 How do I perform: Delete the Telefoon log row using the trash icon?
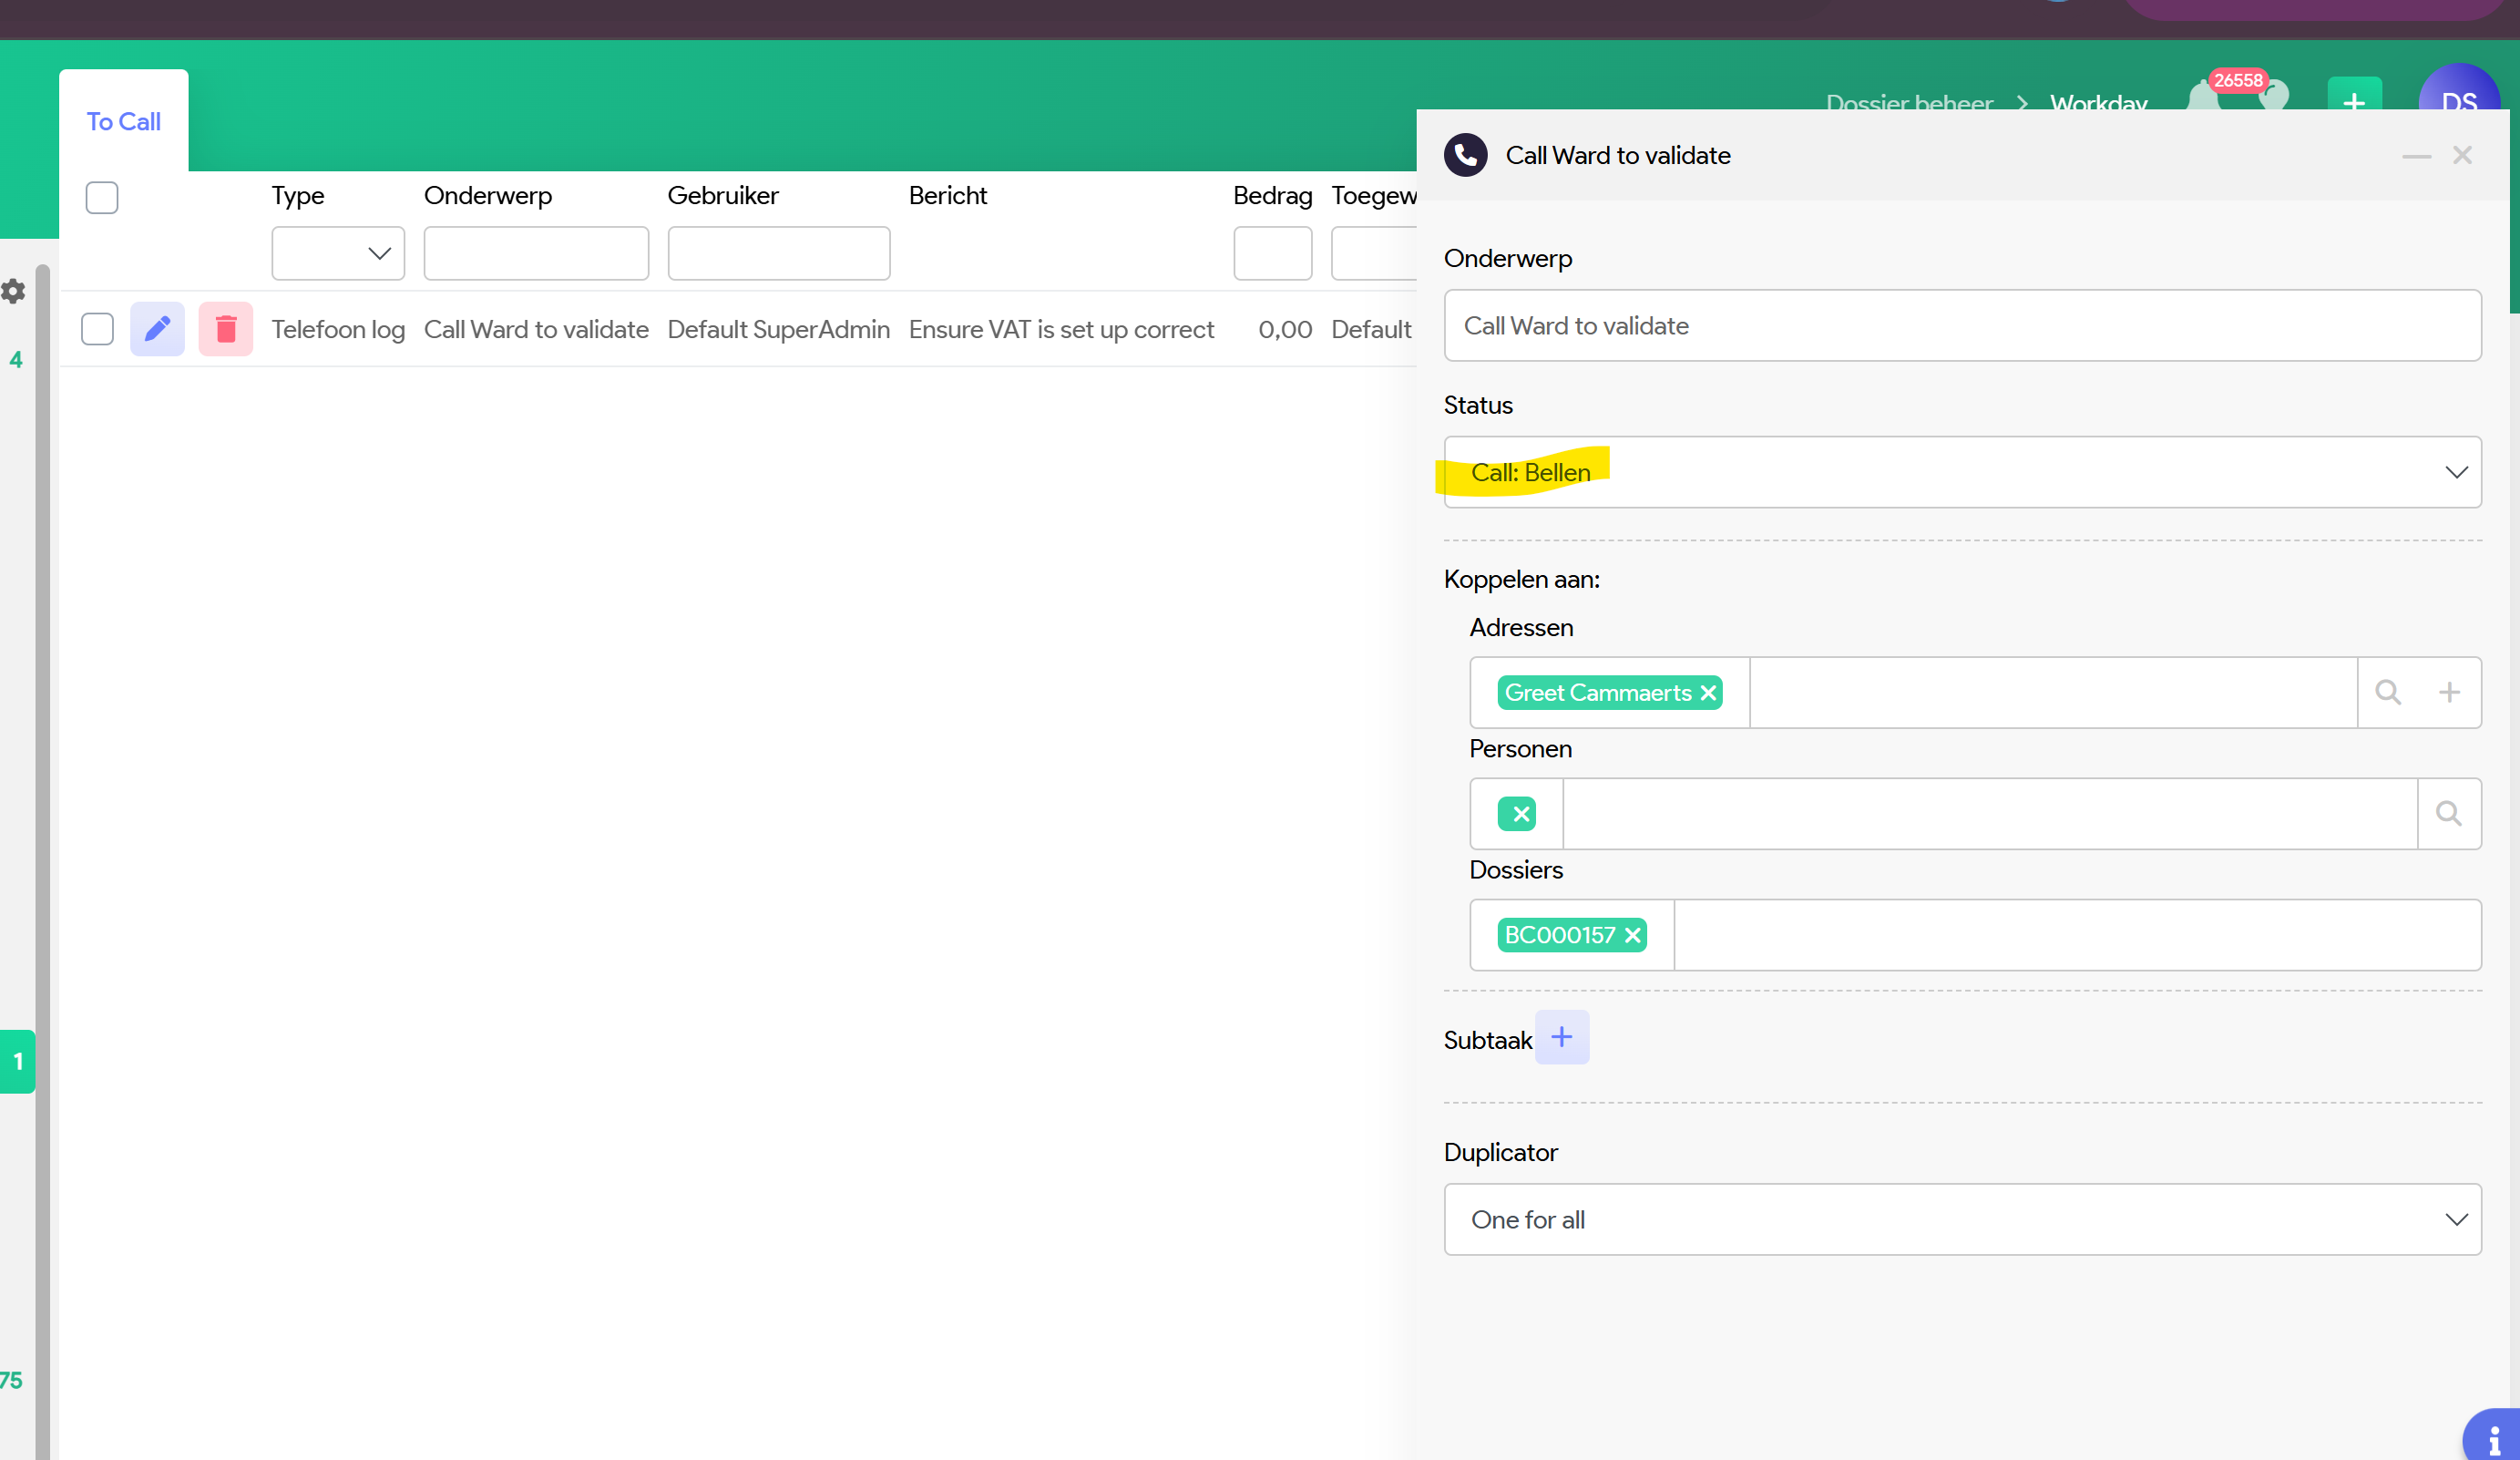pos(226,329)
